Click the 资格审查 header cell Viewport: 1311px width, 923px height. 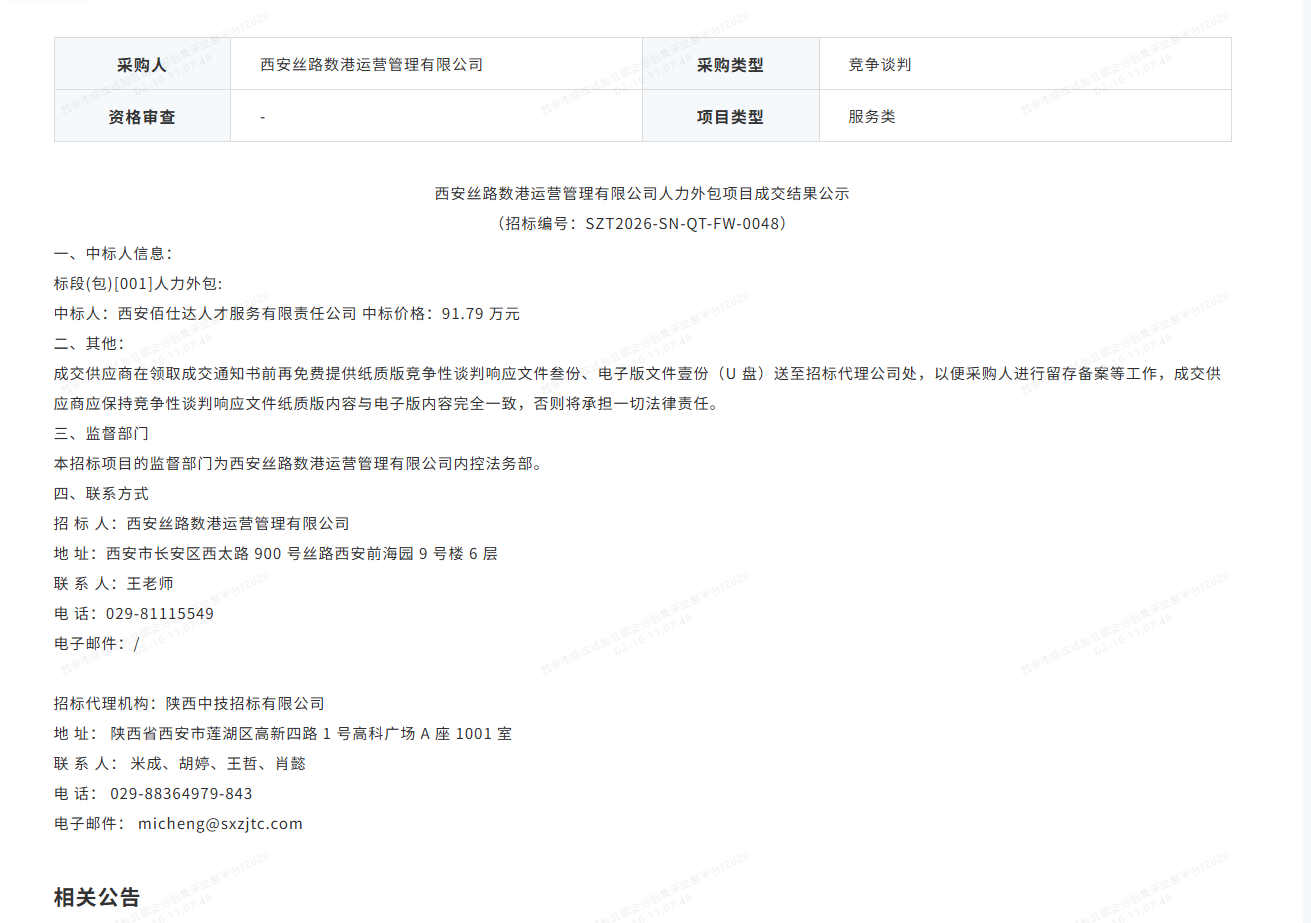pos(141,117)
